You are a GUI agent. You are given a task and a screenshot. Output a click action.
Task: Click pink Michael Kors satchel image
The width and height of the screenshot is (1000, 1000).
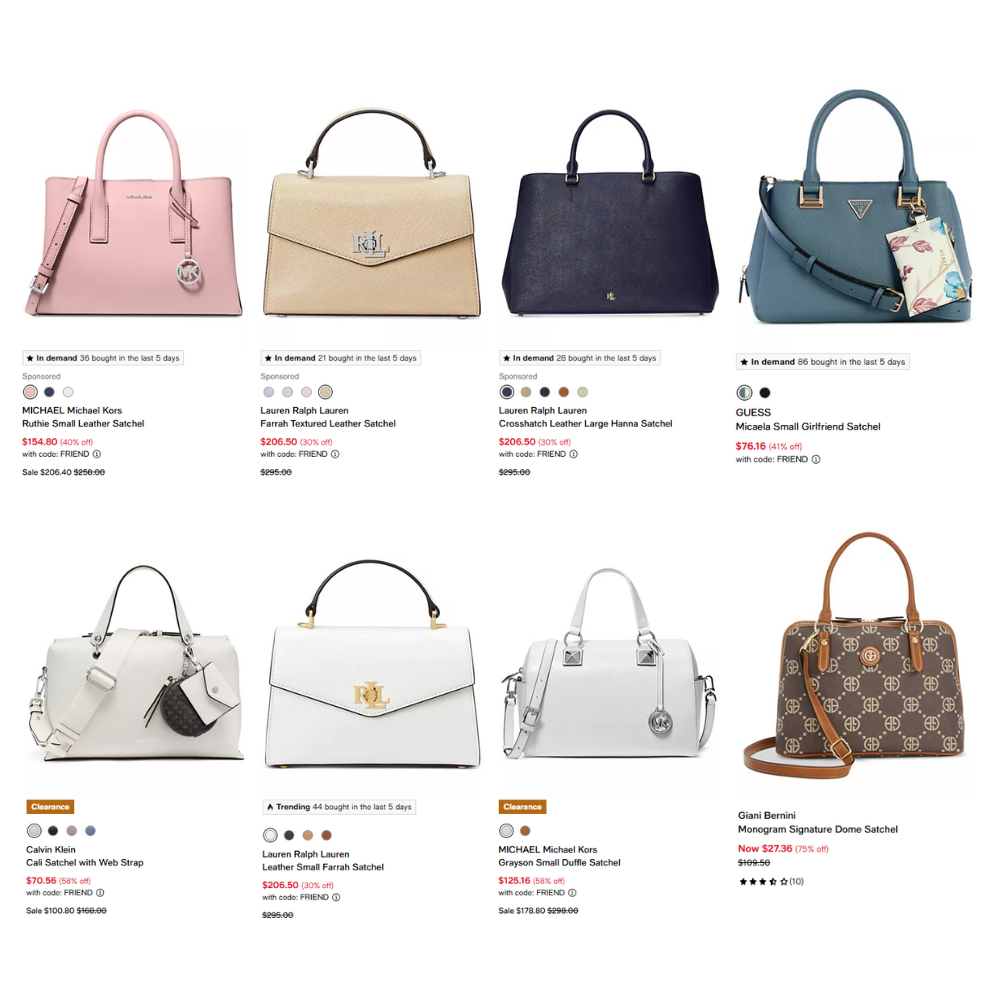(x=134, y=214)
